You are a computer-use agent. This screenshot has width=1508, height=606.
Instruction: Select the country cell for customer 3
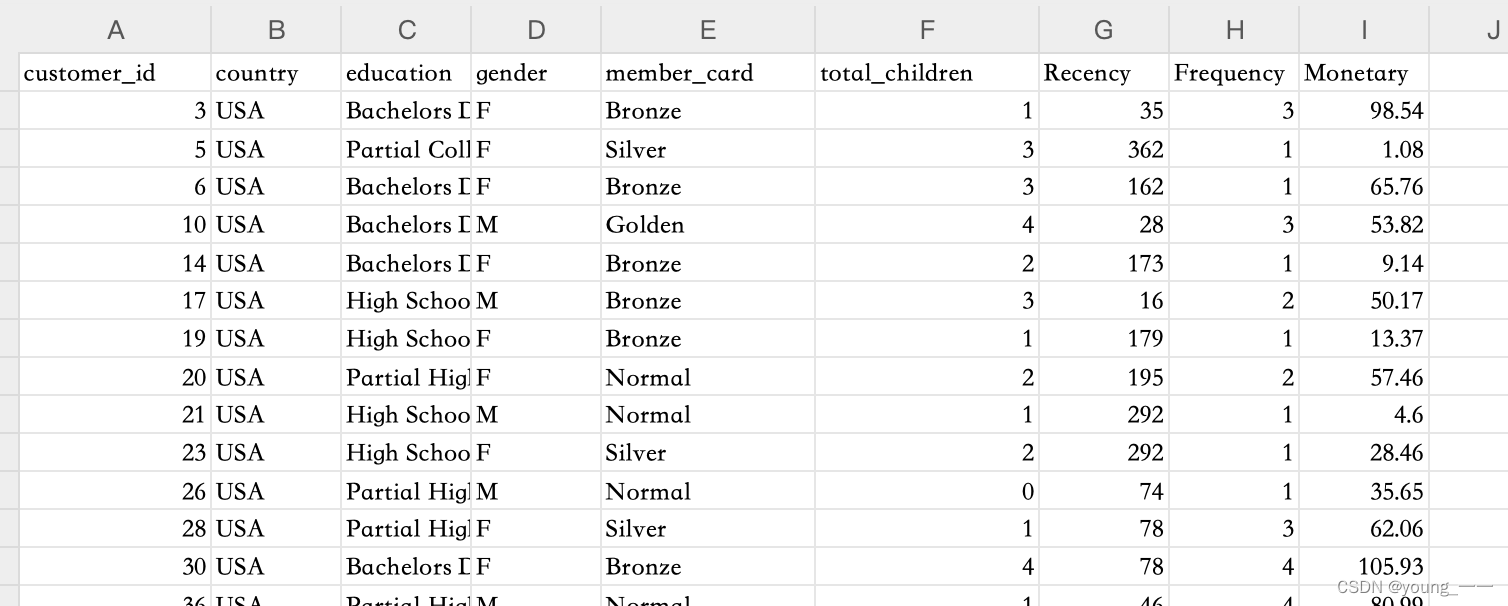click(x=276, y=111)
